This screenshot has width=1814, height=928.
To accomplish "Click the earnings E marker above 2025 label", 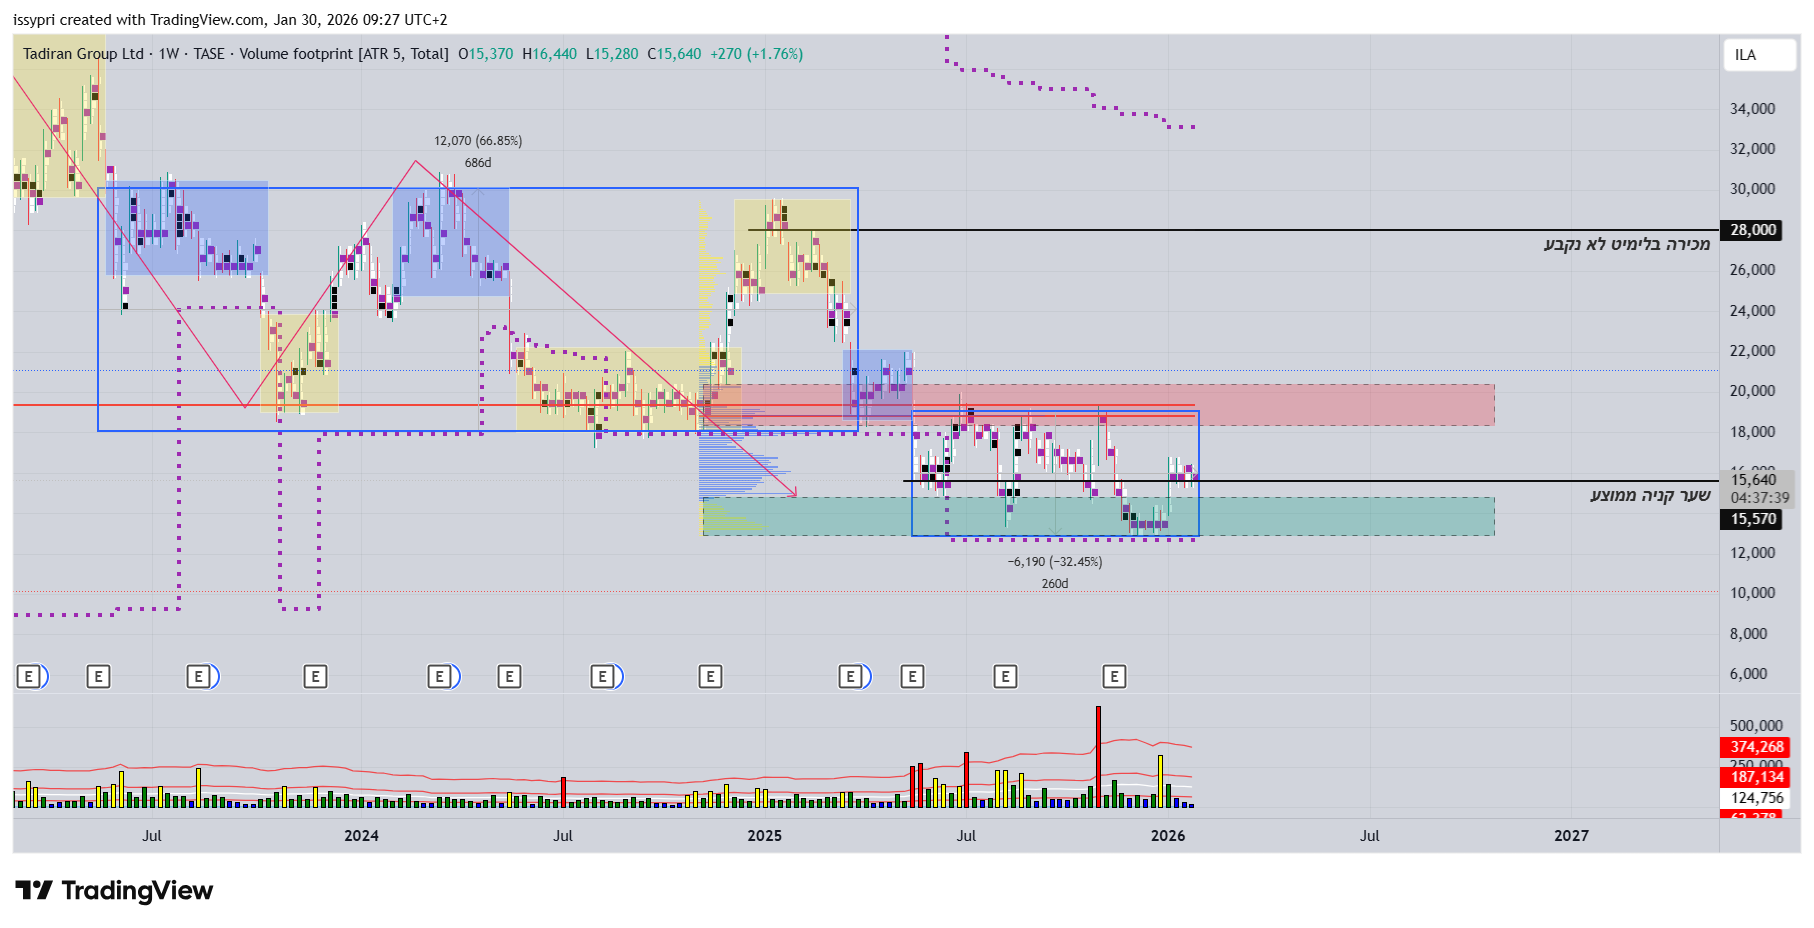I will (x=710, y=677).
